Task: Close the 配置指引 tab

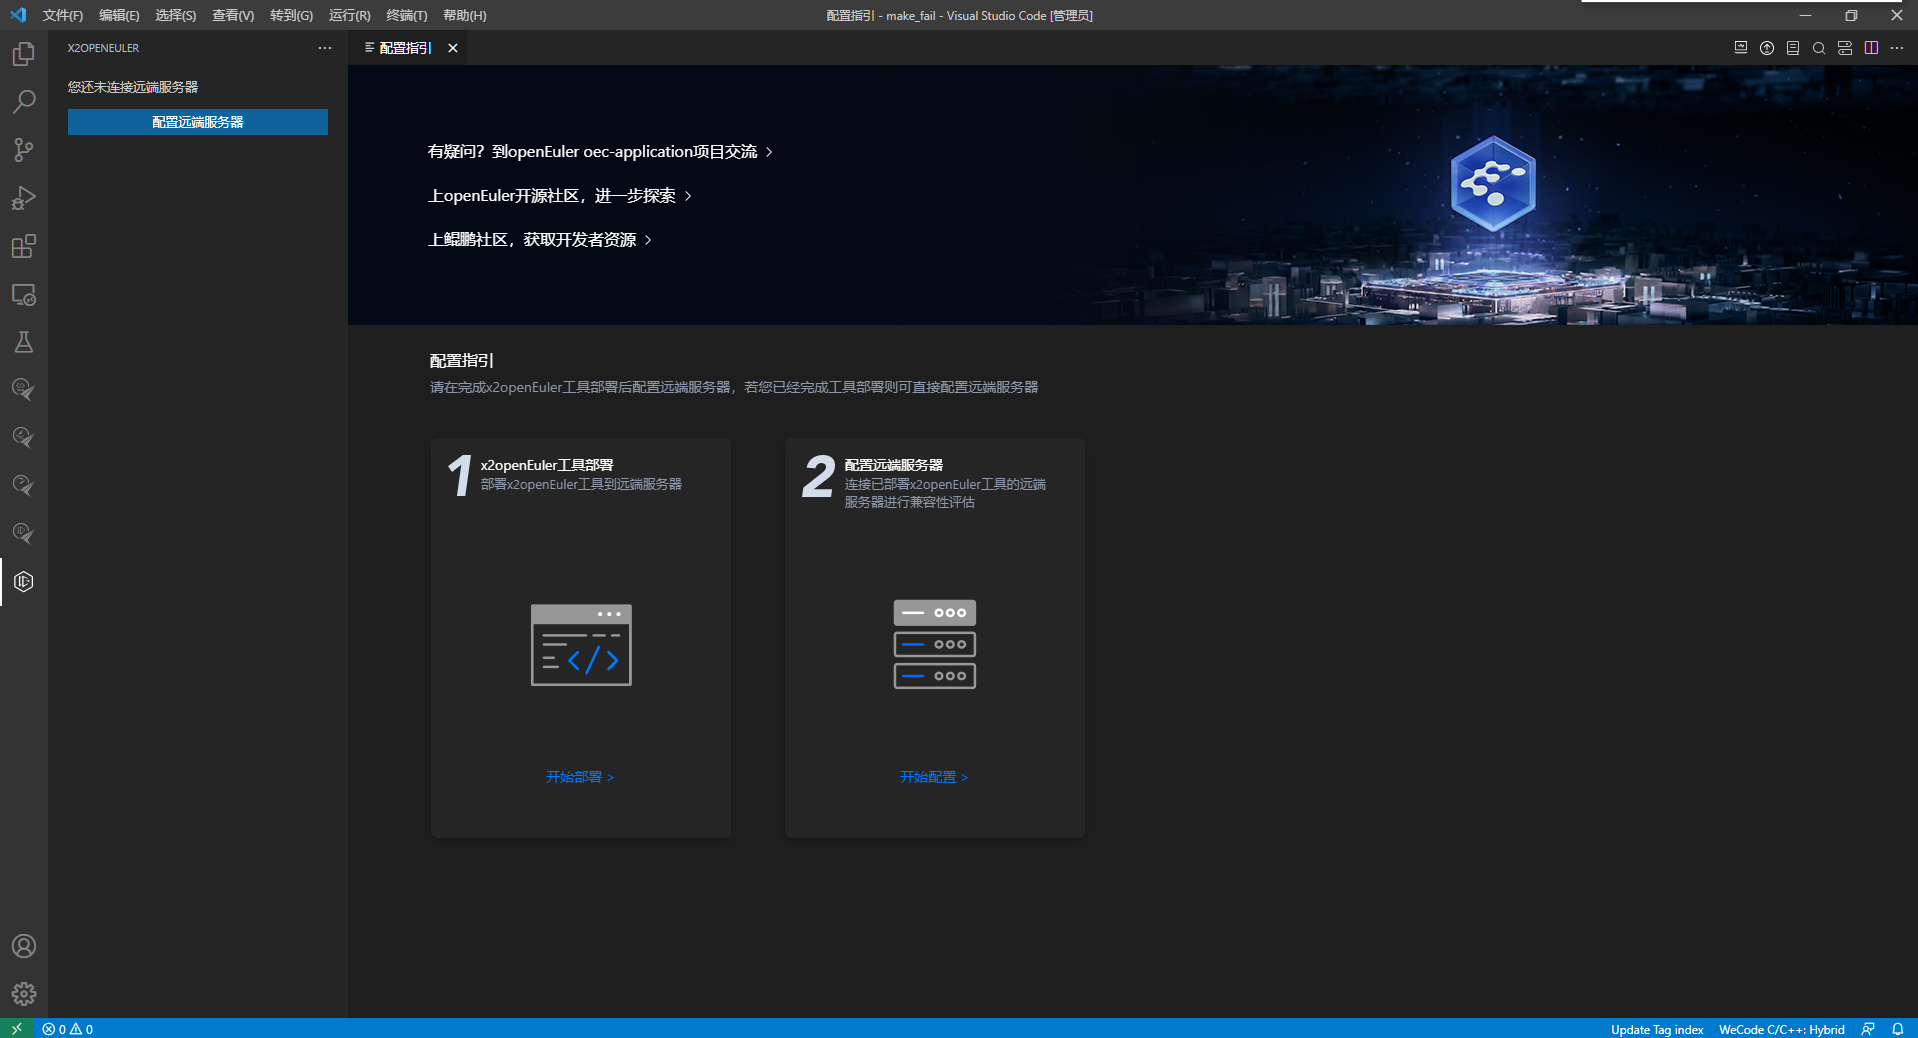Action: click(x=453, y=48)
